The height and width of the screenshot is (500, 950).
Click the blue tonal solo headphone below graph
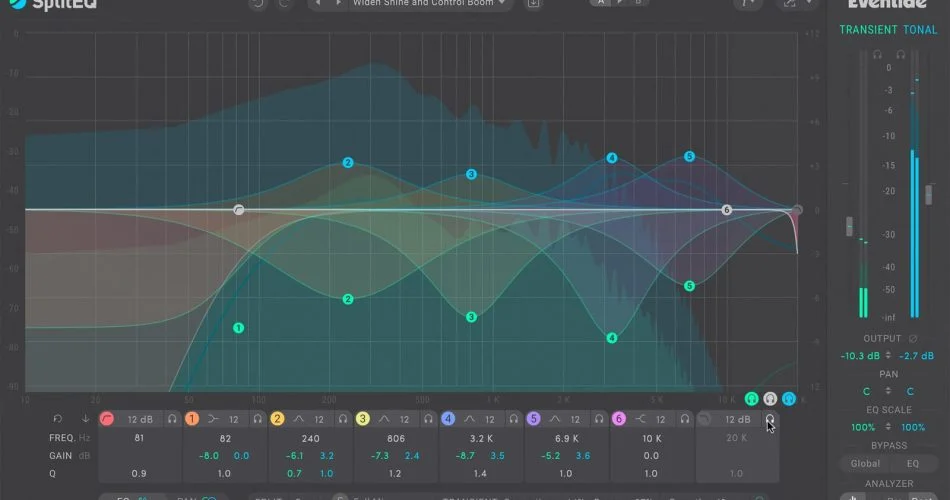789,399
